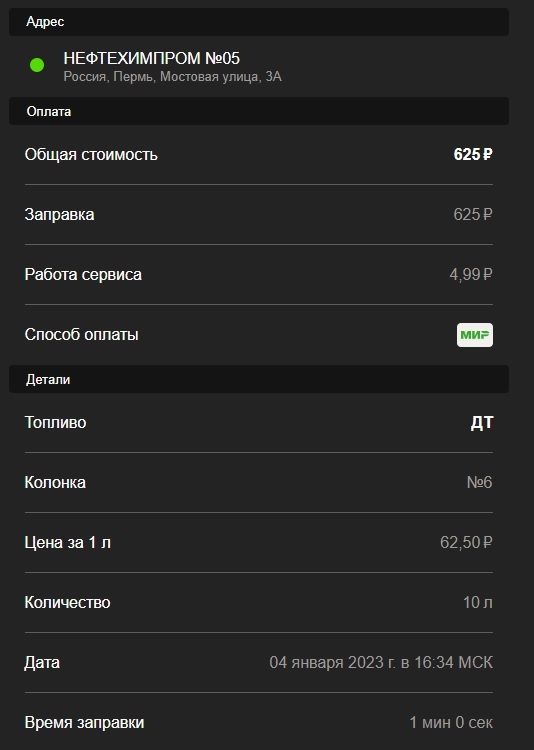Image resolution: width=534 pixels, height=750 pixels.
Task: Select the Колонка №6 value
Action: pos(479,483)
